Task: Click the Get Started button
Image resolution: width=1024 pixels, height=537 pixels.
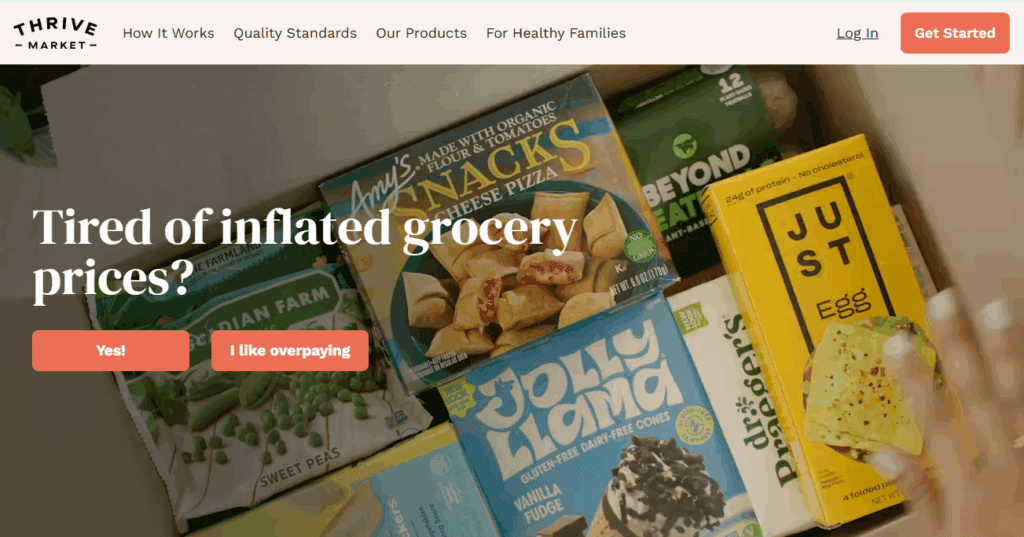Action: (x=955, y=33)
